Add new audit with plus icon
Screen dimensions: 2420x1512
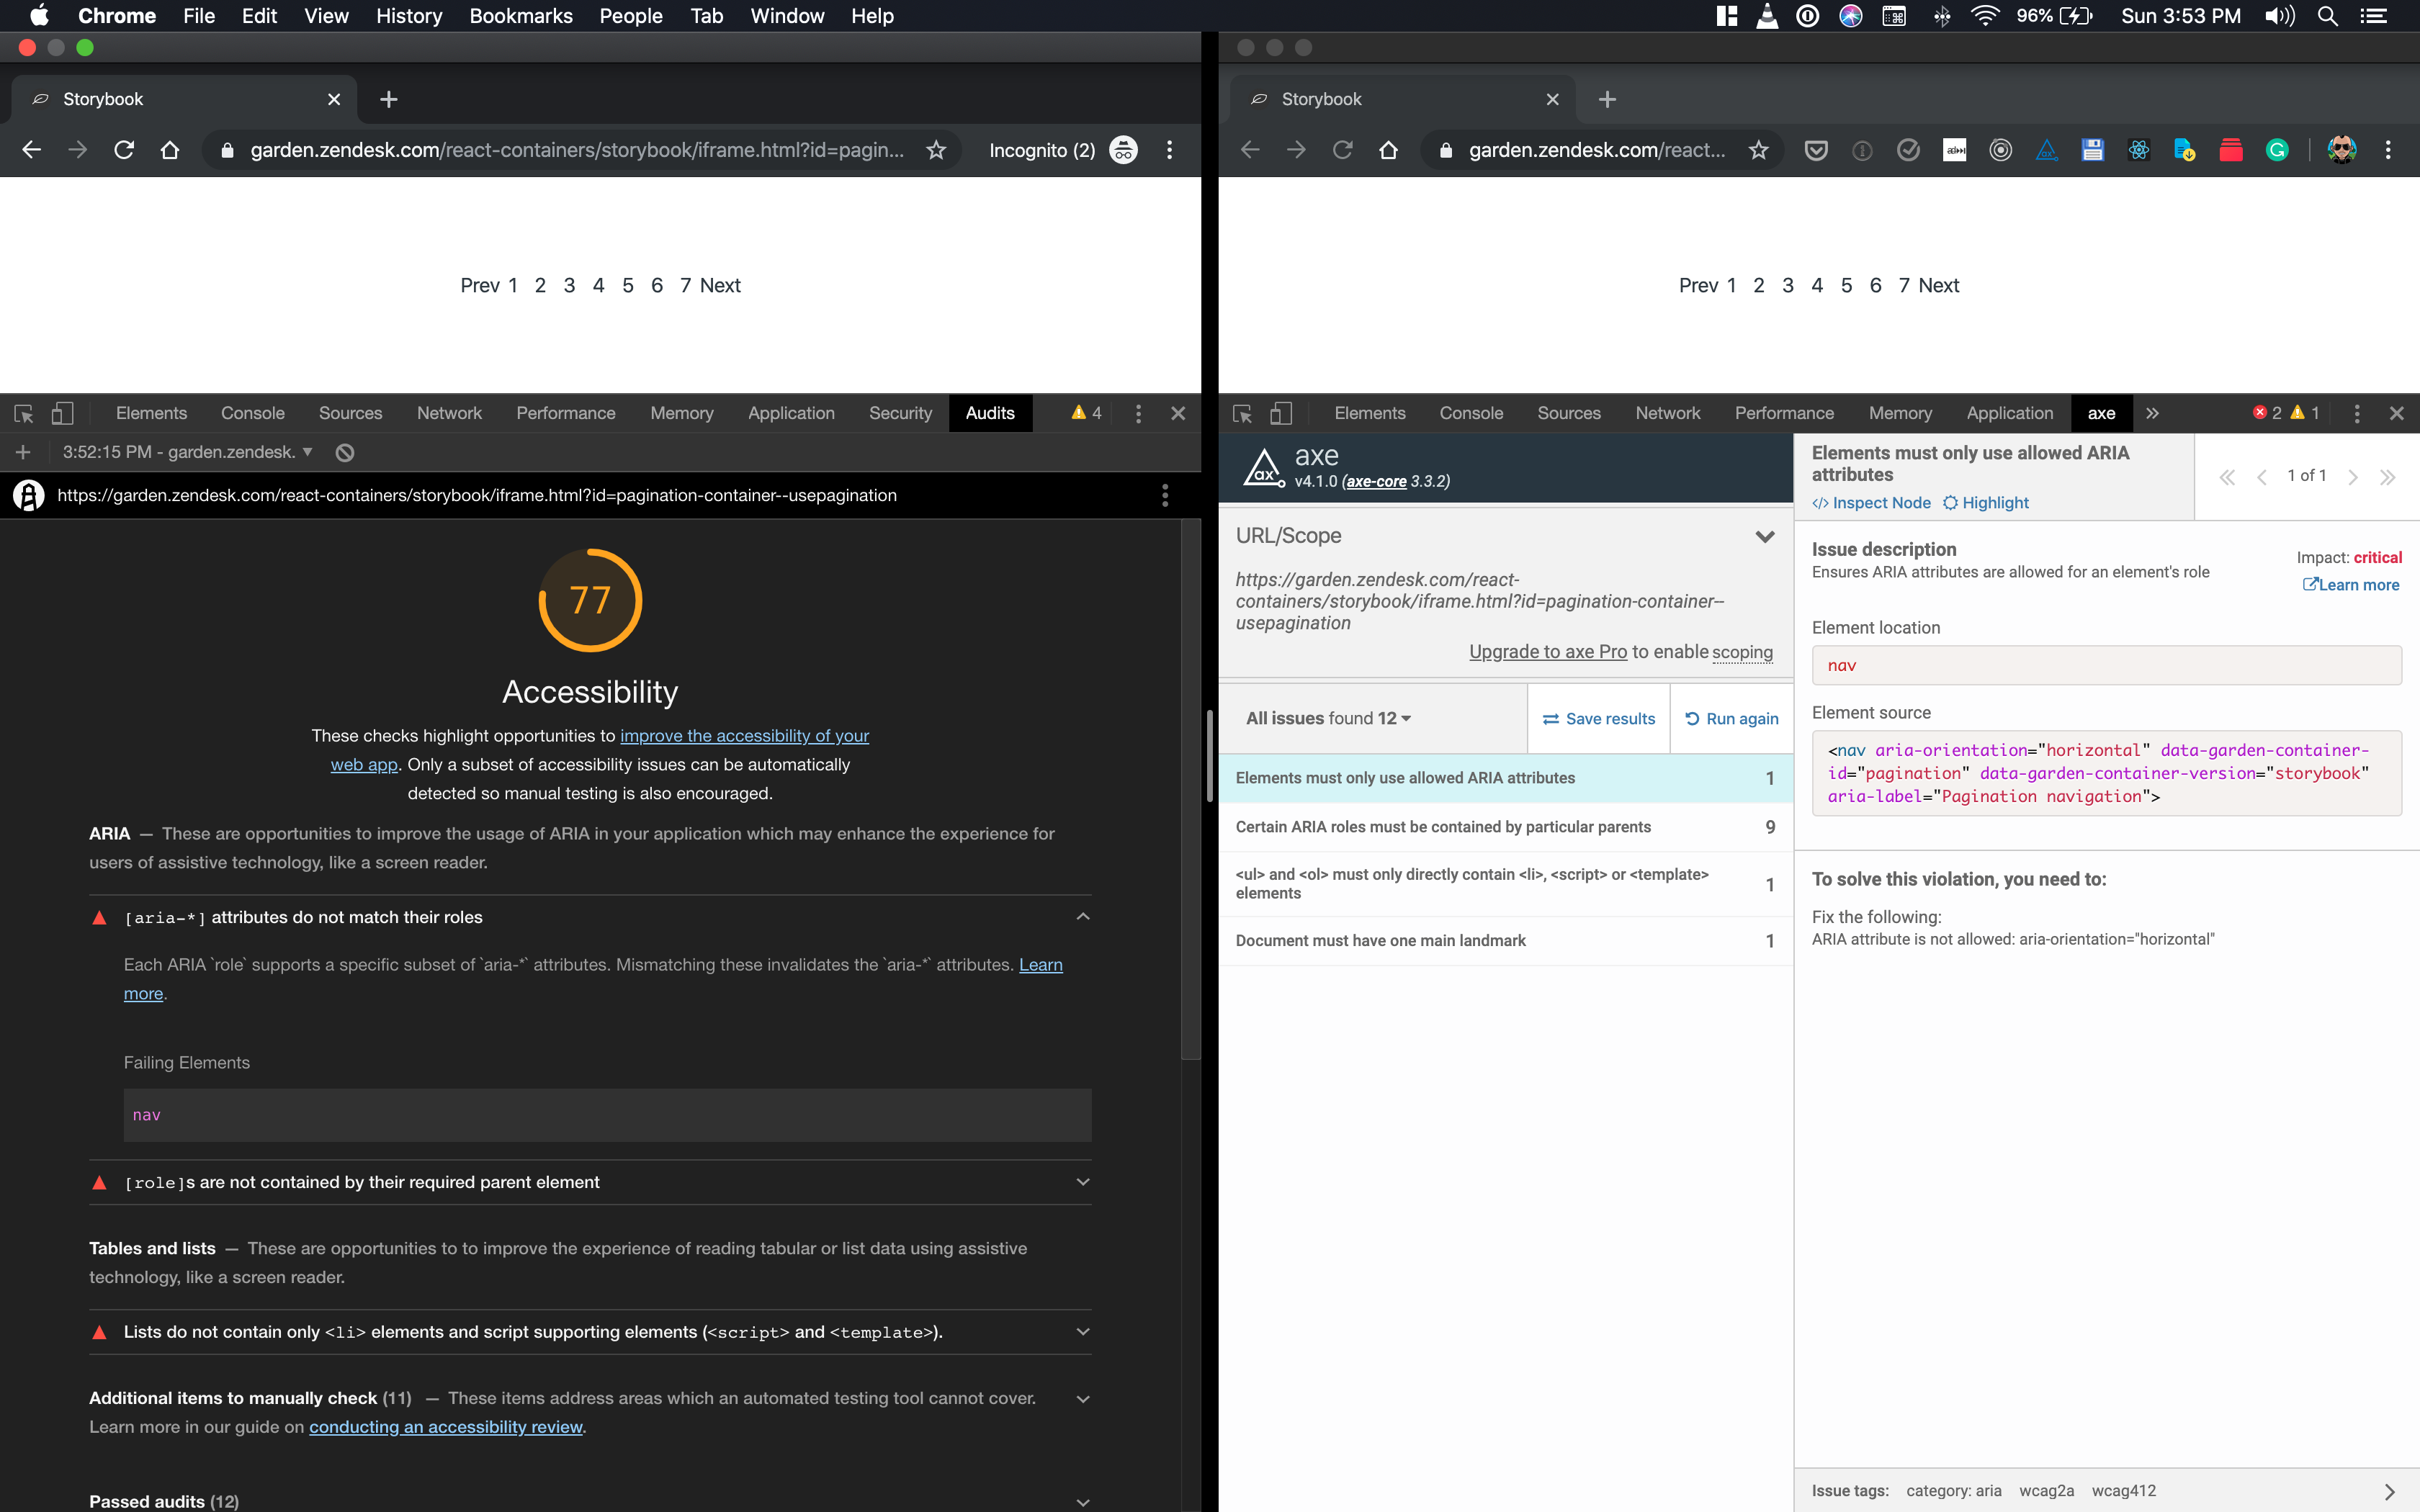click(x=23, y=452)
